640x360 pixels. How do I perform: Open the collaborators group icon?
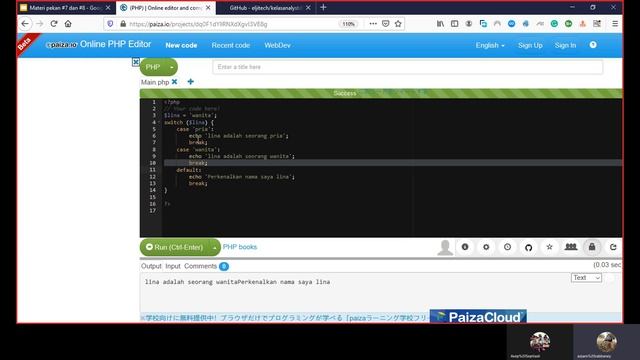click(x=571, y=247)
